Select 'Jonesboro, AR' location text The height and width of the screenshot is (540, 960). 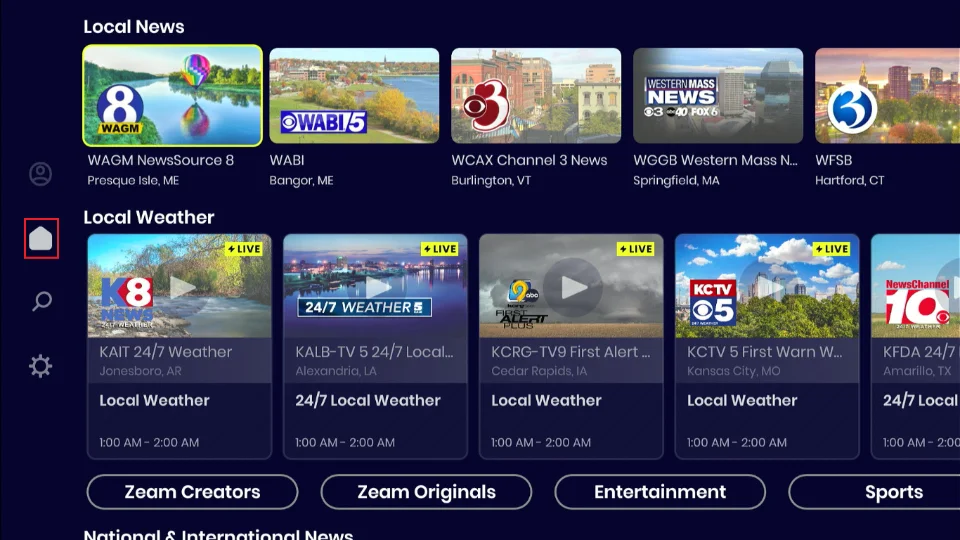(x=140, y=371)
